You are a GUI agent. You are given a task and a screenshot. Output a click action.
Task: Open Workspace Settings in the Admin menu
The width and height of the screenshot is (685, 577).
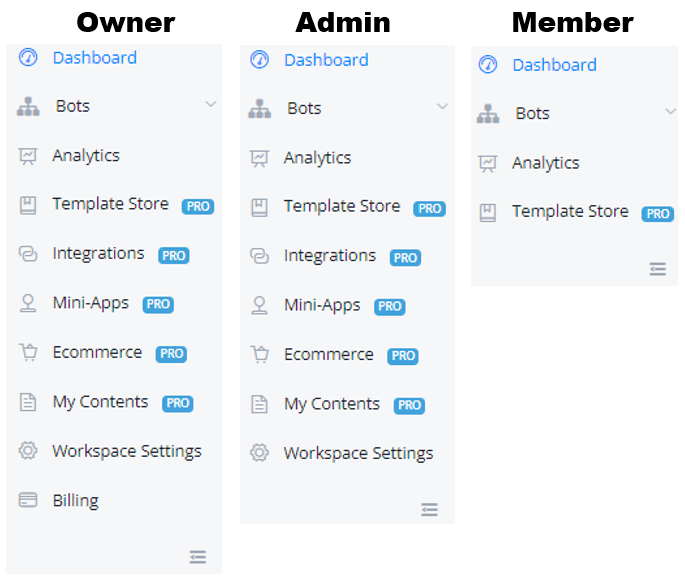[x=358, y=453]
